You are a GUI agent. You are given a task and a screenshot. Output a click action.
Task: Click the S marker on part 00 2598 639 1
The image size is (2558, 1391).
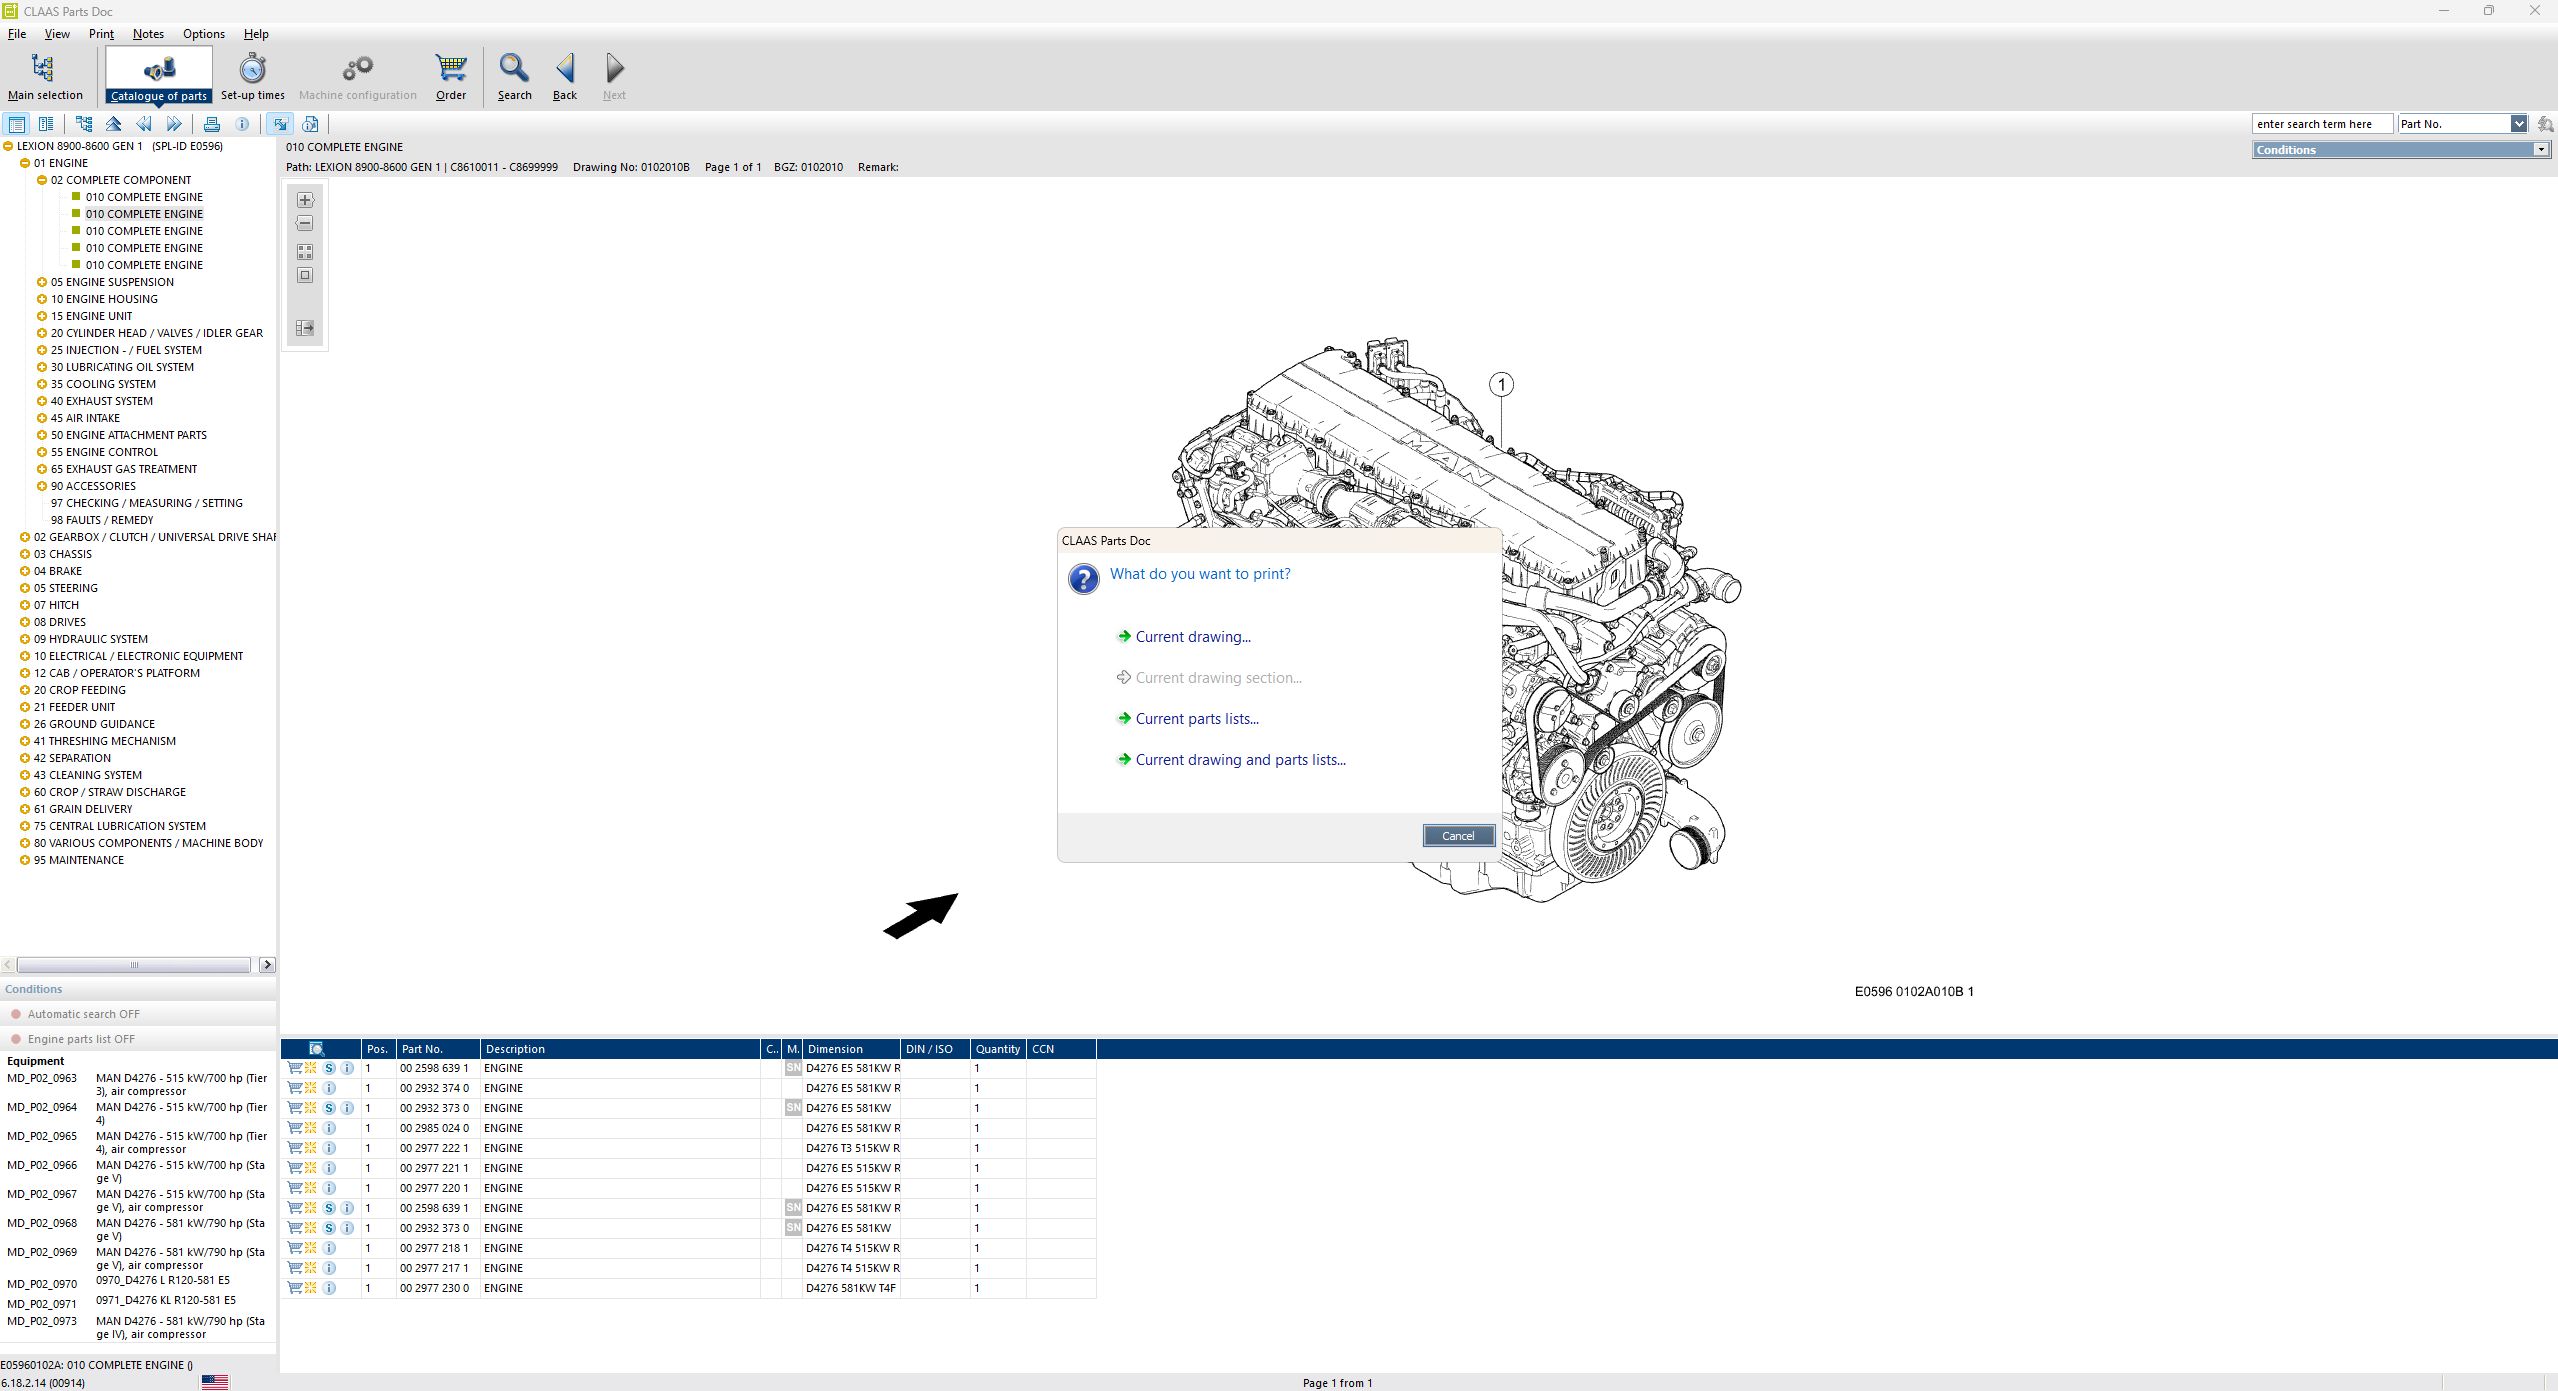coord(328,1068)
